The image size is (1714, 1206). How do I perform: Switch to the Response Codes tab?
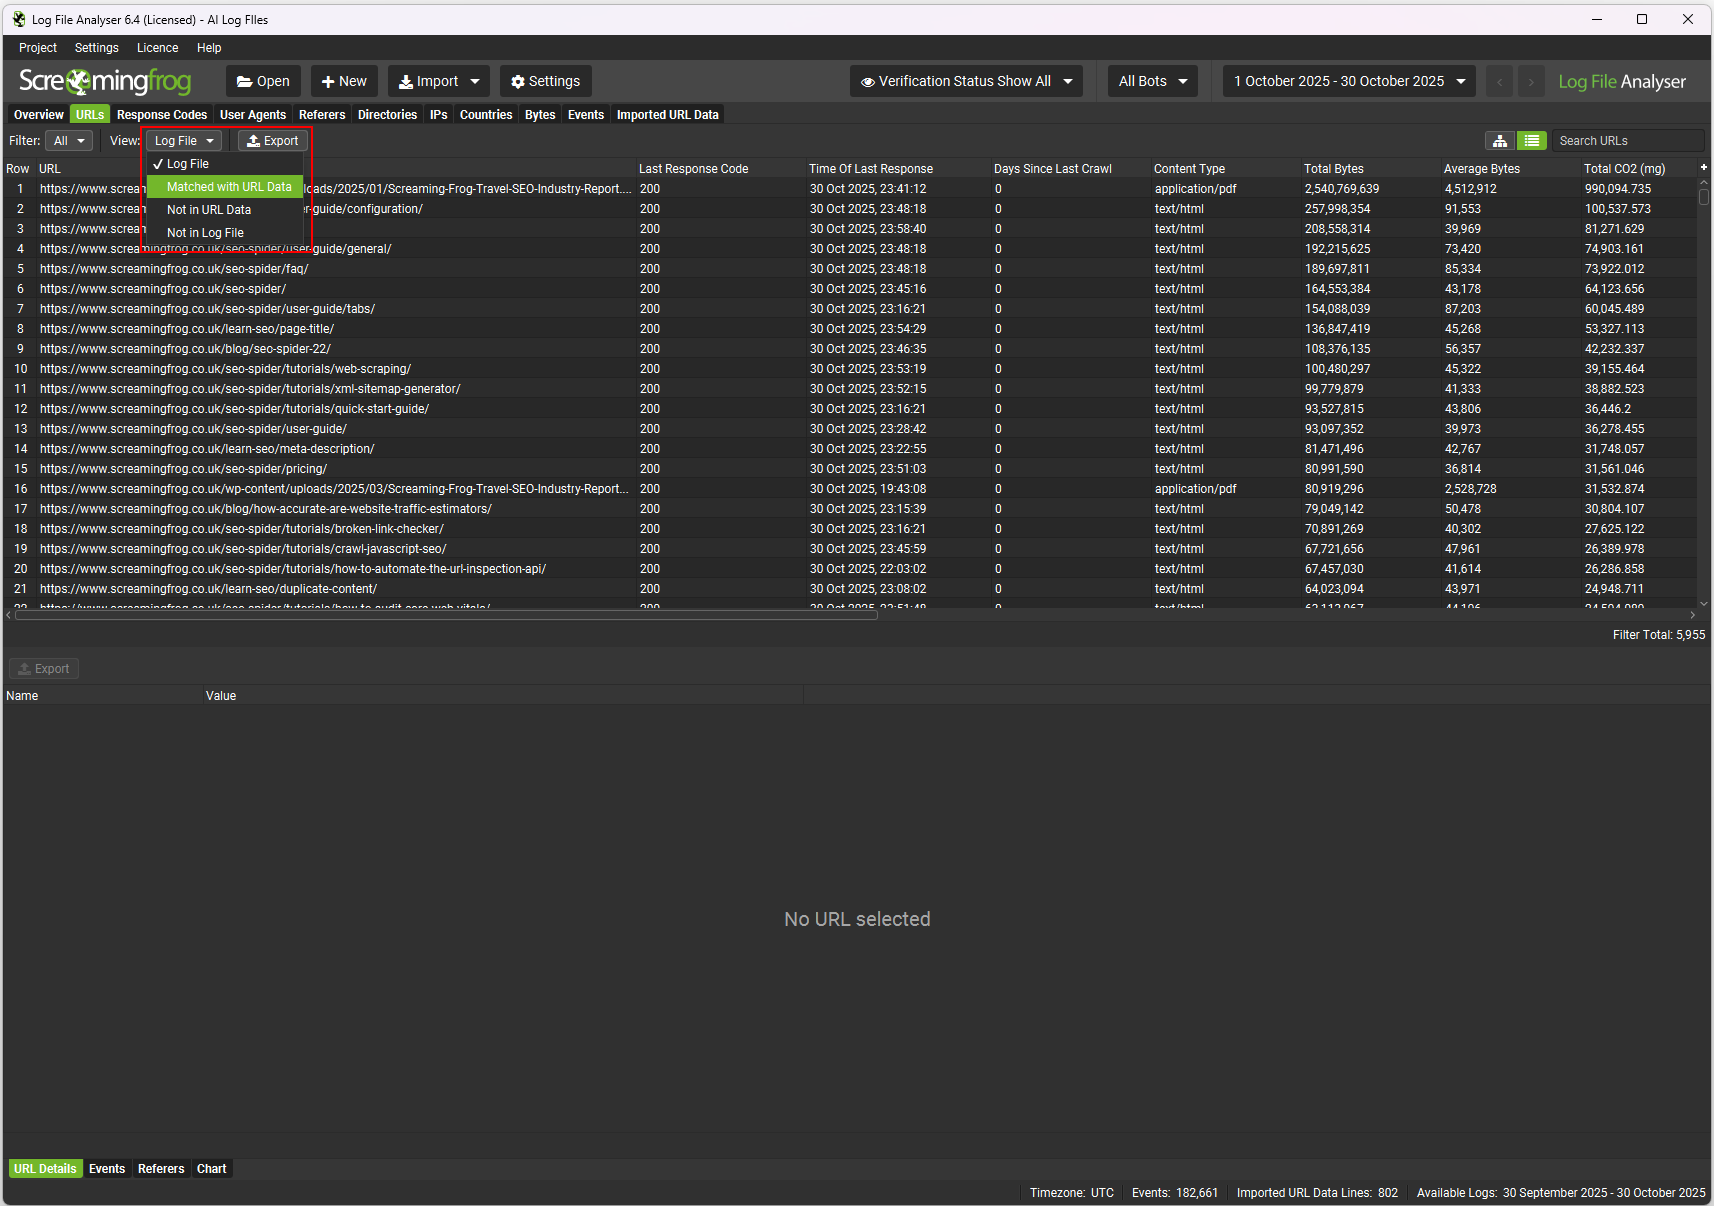click(x=162, y=115)
